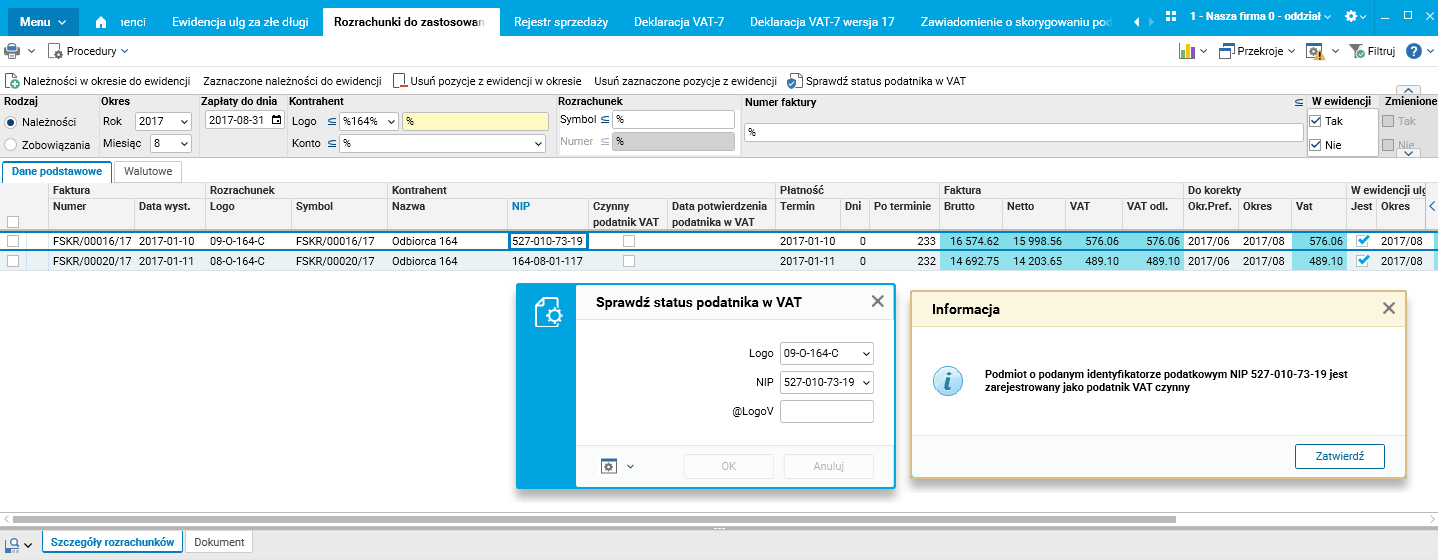Viewport: 1439px width, 560px height.
Task: Click Numer faktury filter operator ≤ icon
Action: coord(1299,102)
